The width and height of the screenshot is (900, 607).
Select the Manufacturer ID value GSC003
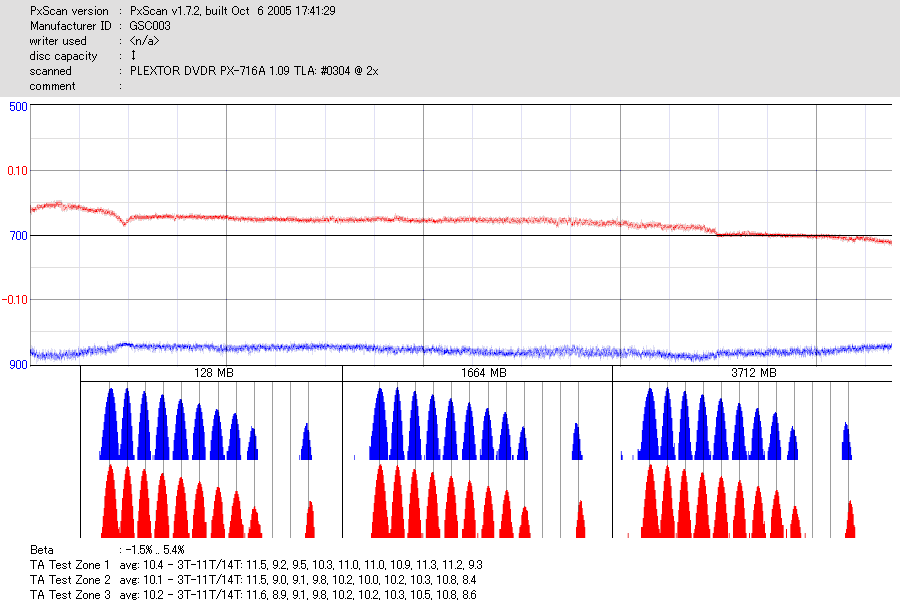click(150, 26)
